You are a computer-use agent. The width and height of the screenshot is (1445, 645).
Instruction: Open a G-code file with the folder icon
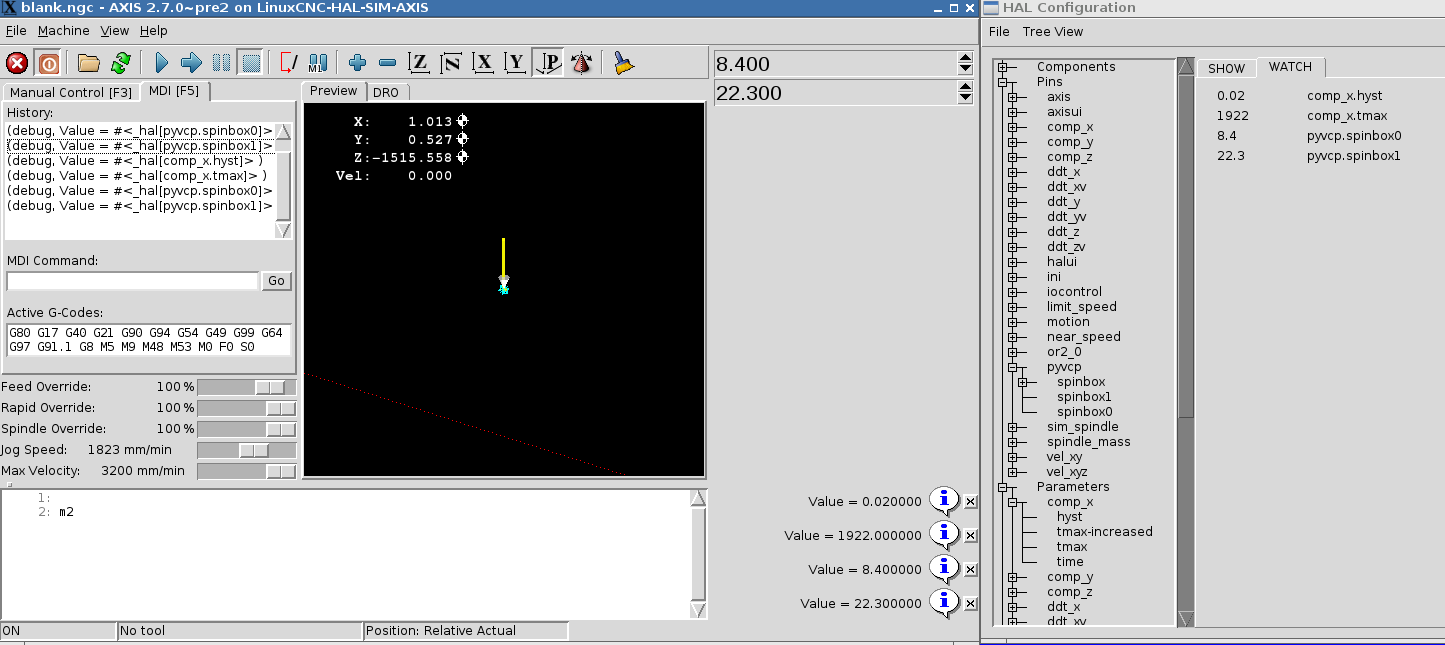pos(89,63)
